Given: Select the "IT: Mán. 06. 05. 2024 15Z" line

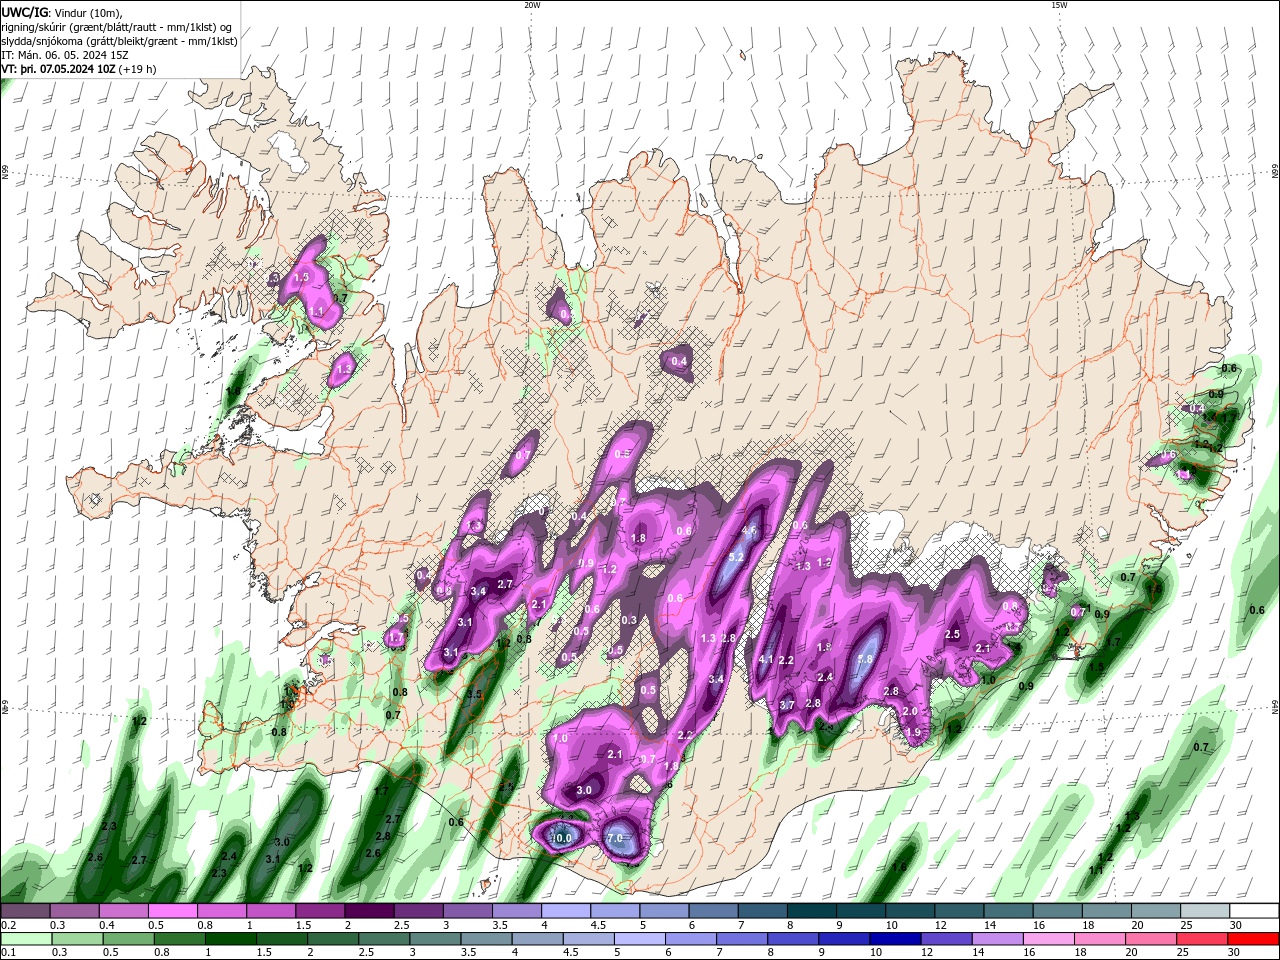Looking at the screenshot, I should (63, 55).
